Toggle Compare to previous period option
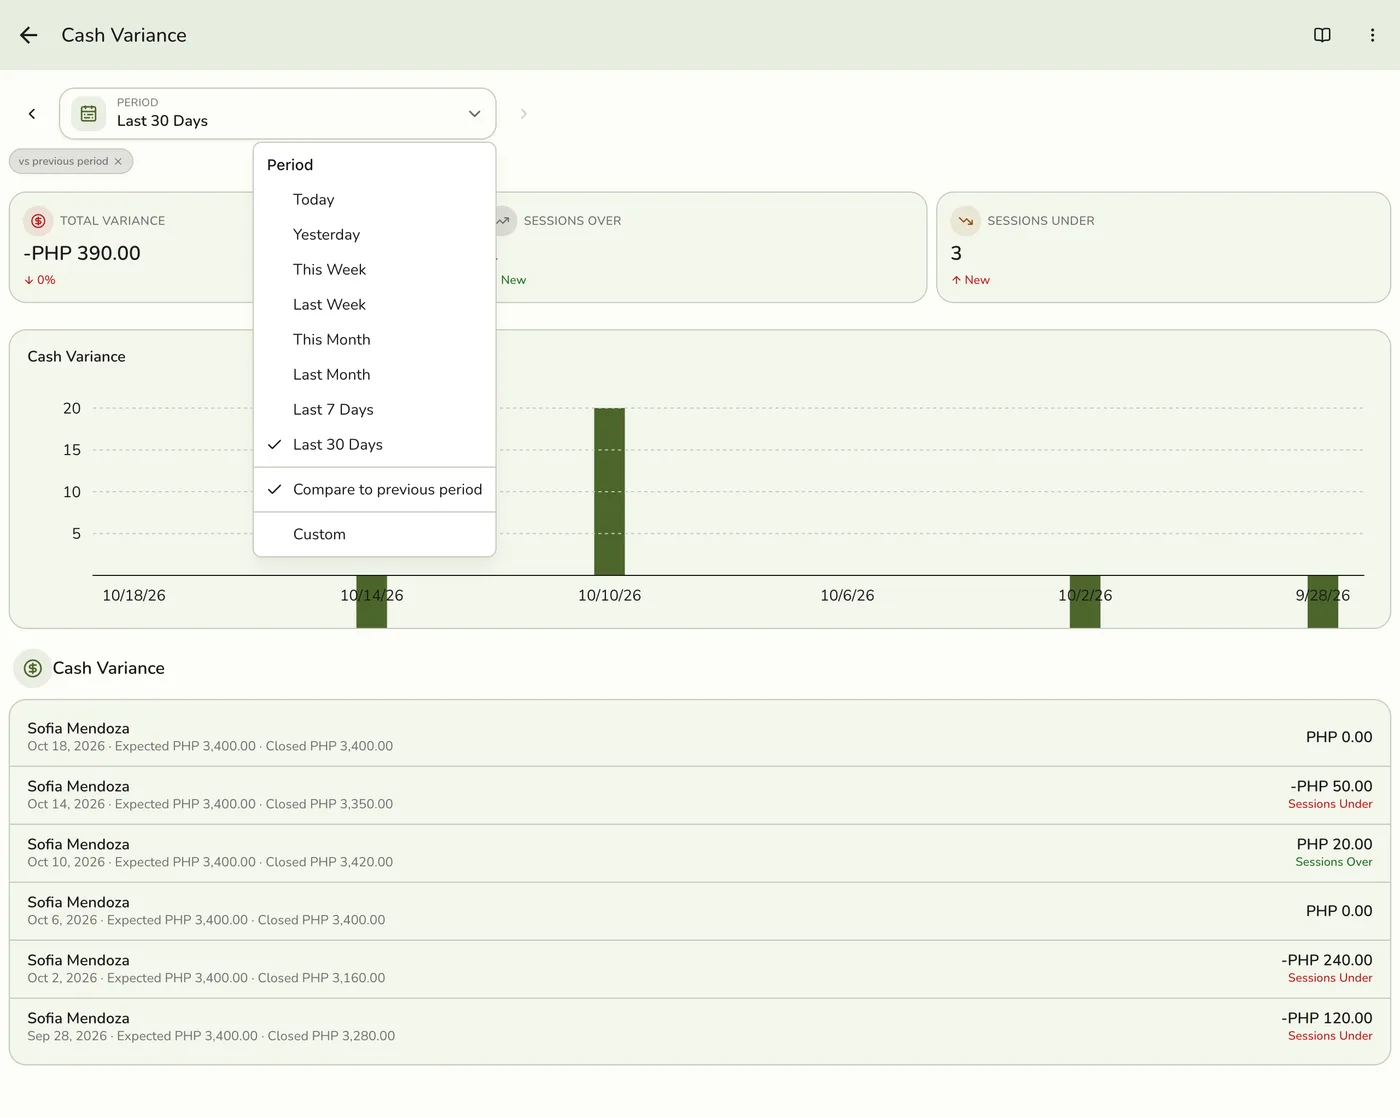The image size is (1400, 1118). tap(375, 489)
